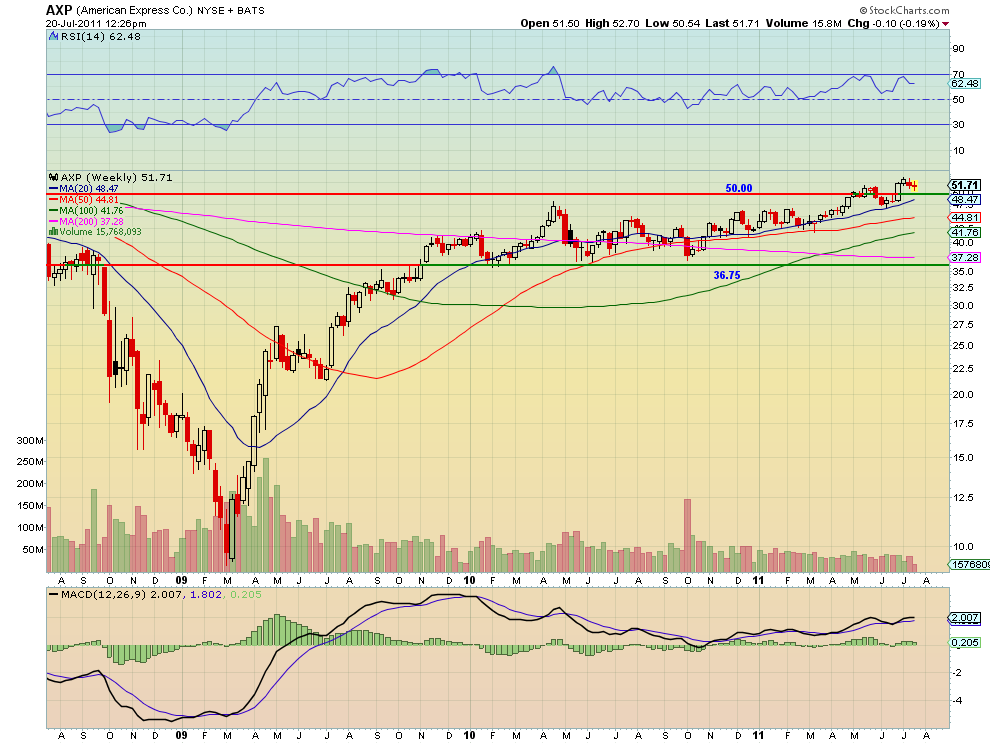Click the "11" year marker under the volume bars
Image resolution: width=990 pixels, height=744 pixels.
[x=758, y=580]
